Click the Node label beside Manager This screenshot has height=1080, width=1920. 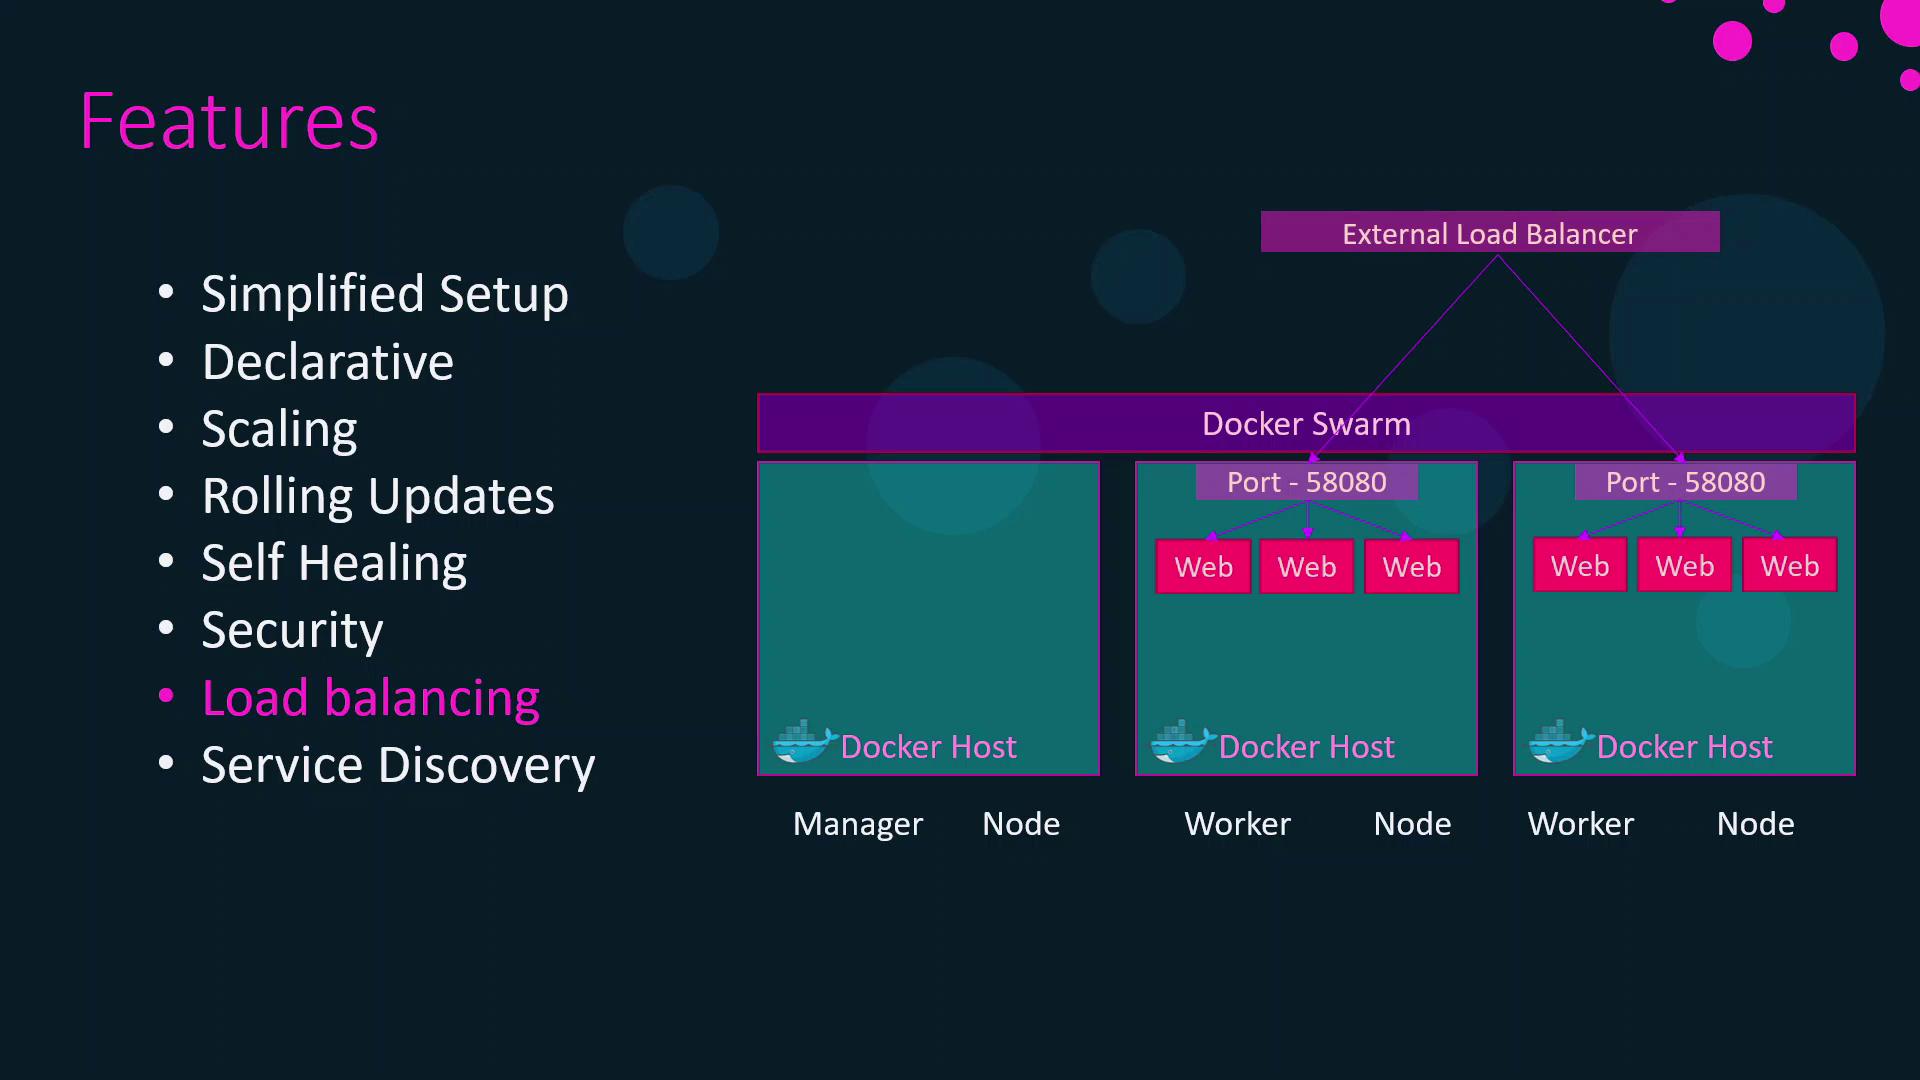(x=1021, y=824)
